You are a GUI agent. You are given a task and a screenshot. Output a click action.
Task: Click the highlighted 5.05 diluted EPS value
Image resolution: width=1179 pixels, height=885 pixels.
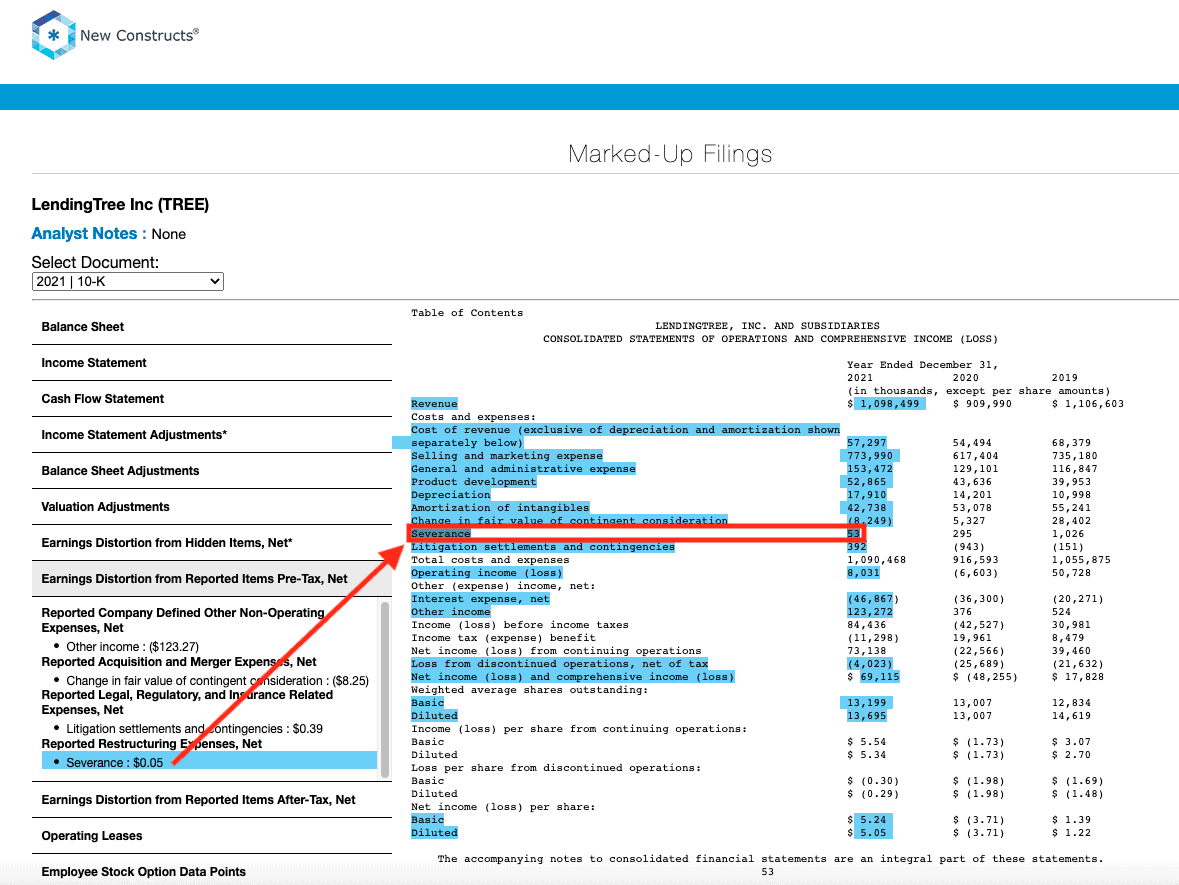pyautogui.click(x=873, y=832)
